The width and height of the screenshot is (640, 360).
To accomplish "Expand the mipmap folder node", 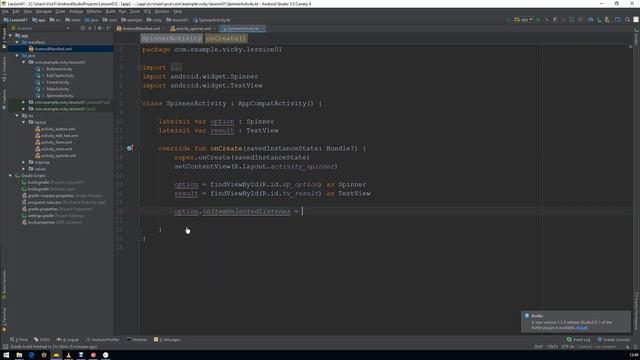I will (x=24, y=162).
